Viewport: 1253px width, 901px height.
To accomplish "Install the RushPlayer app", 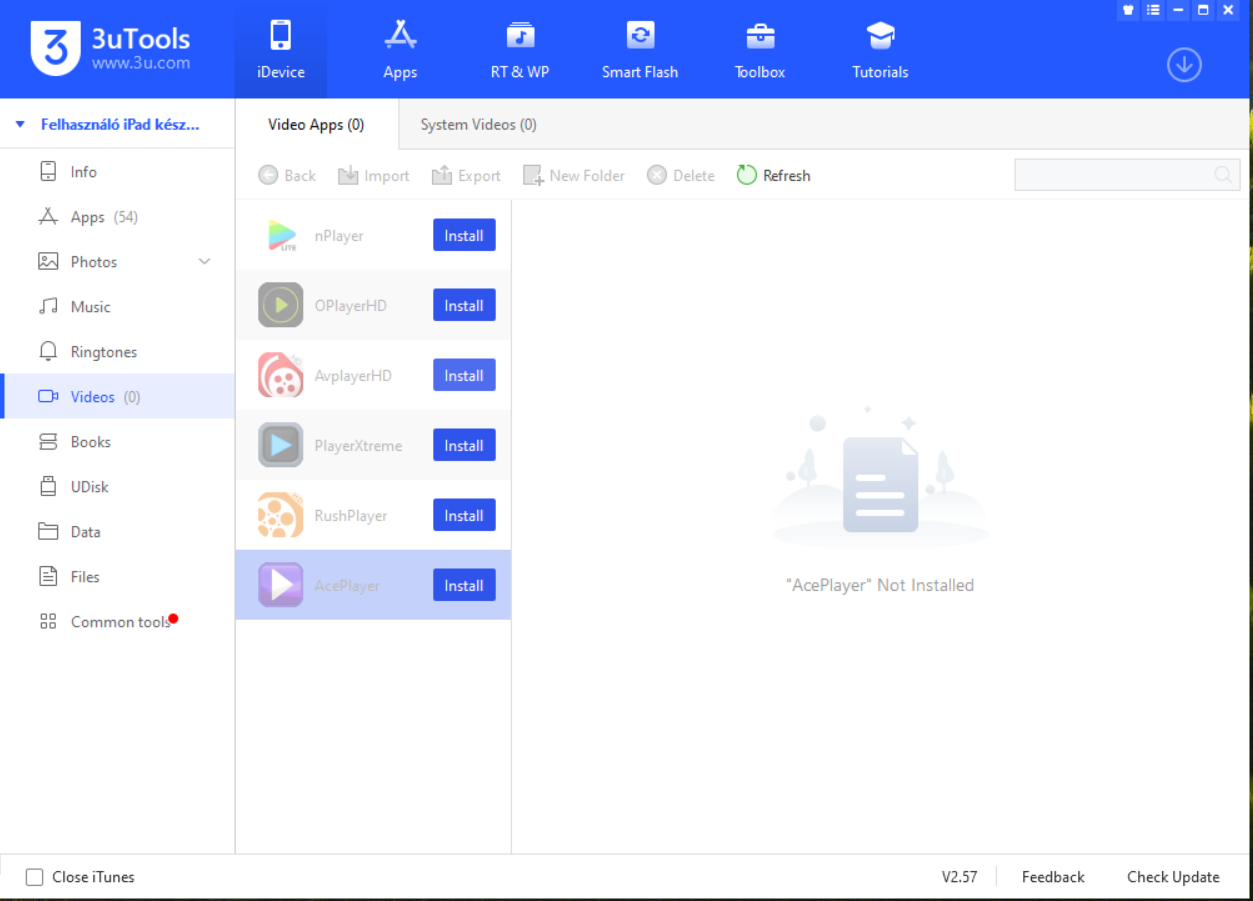I will tap(464, 516).
